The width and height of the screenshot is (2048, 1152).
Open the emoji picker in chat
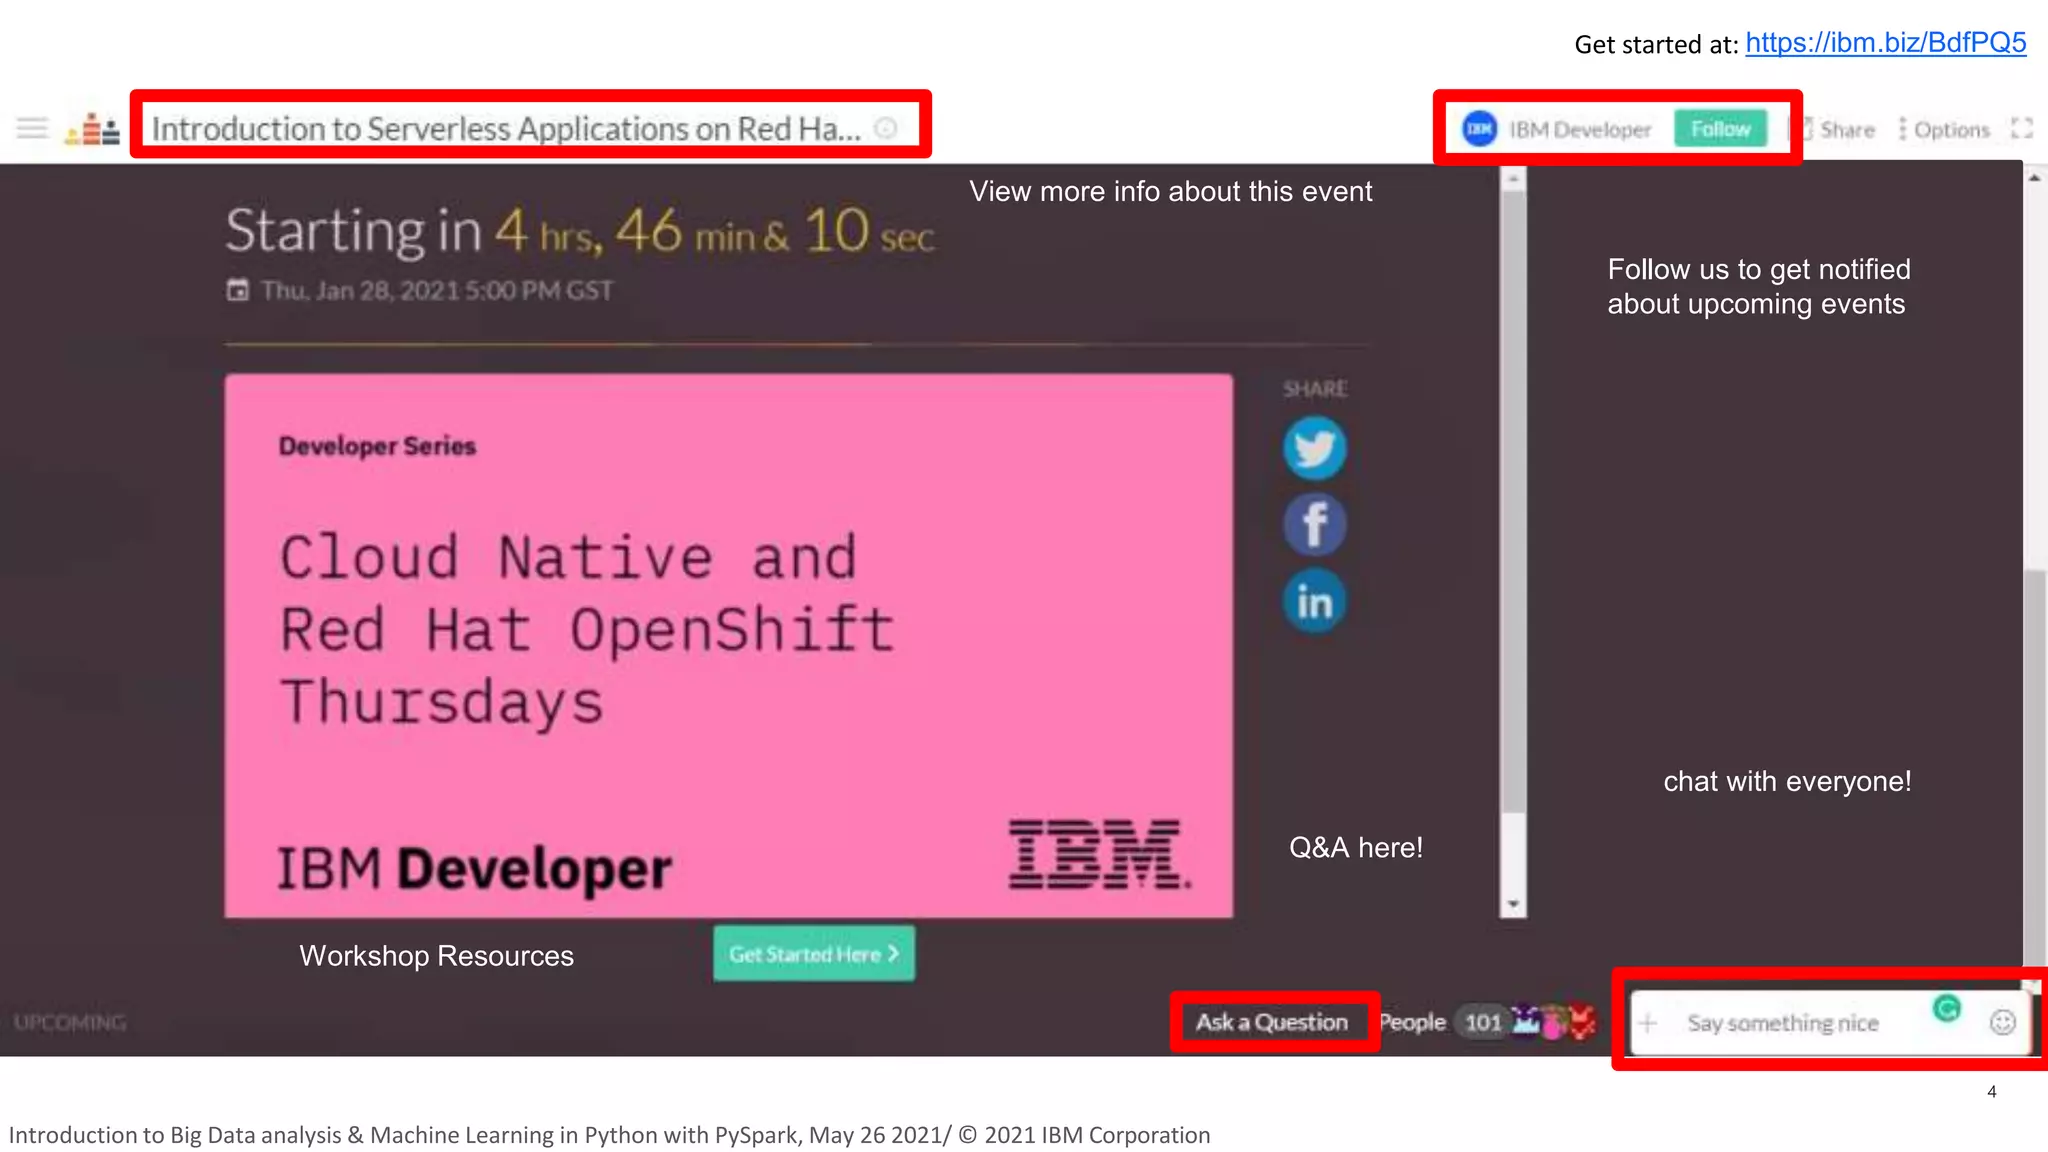pos(2002,1022)
